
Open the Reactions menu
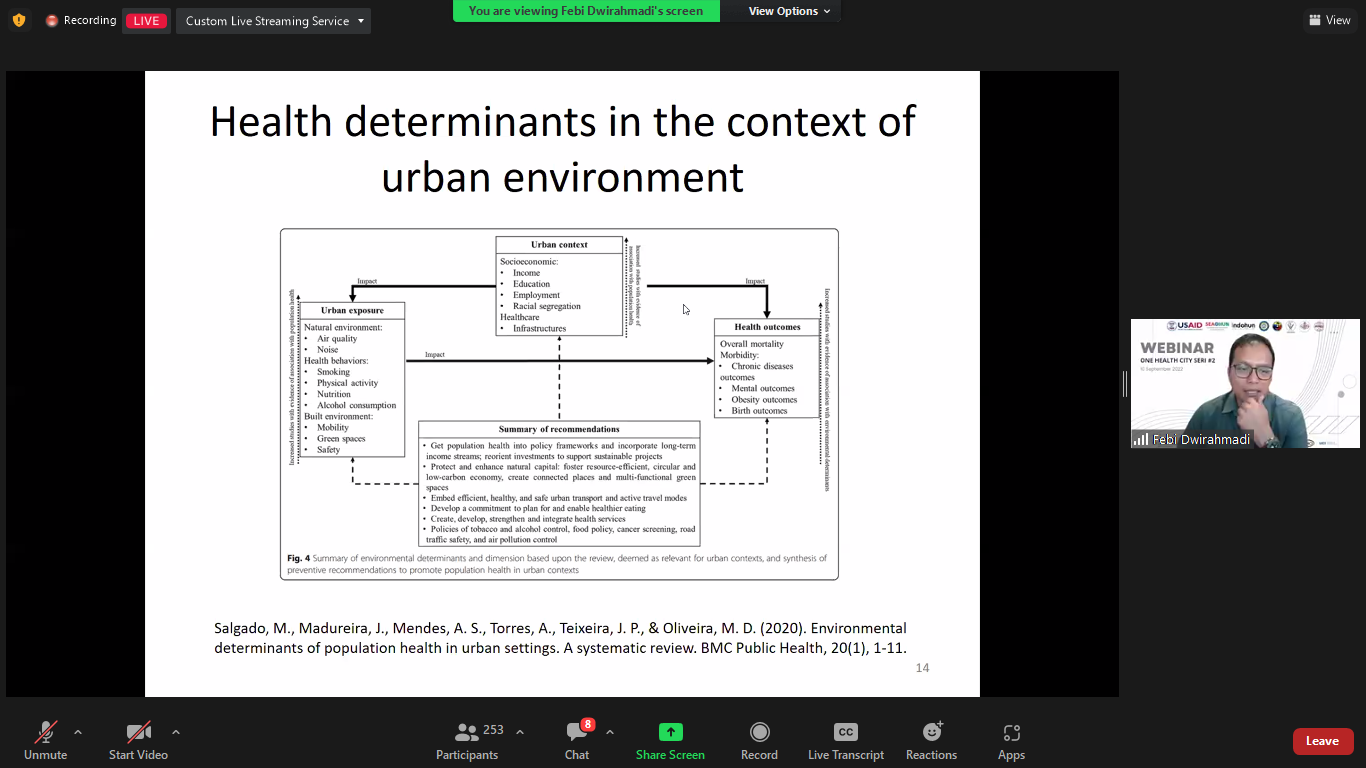(x=931, y=741)
